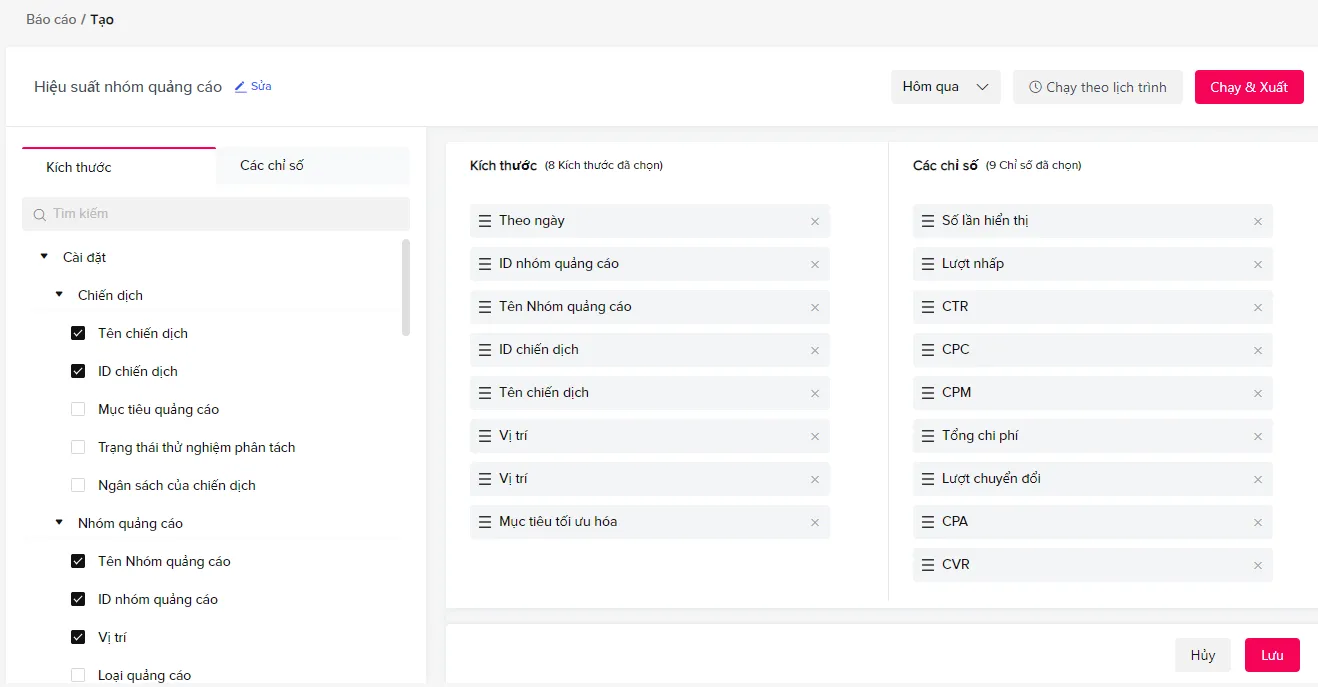Image resolution: width=1318 pixels, height=687 pixels.
Task: Uncheck the Tên chiến dịch checkbox
Action: click(78, 333)
